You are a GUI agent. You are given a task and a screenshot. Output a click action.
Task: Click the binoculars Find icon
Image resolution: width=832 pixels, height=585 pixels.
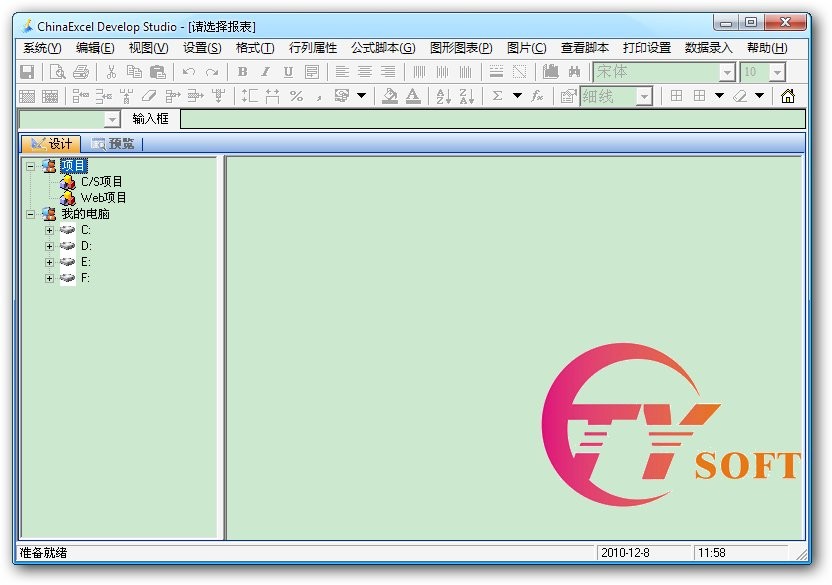(x=574, y=72)
